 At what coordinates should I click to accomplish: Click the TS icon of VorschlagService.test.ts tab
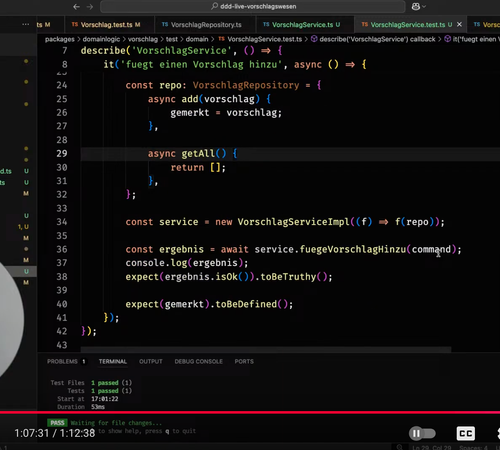click(x=365, y=24)
